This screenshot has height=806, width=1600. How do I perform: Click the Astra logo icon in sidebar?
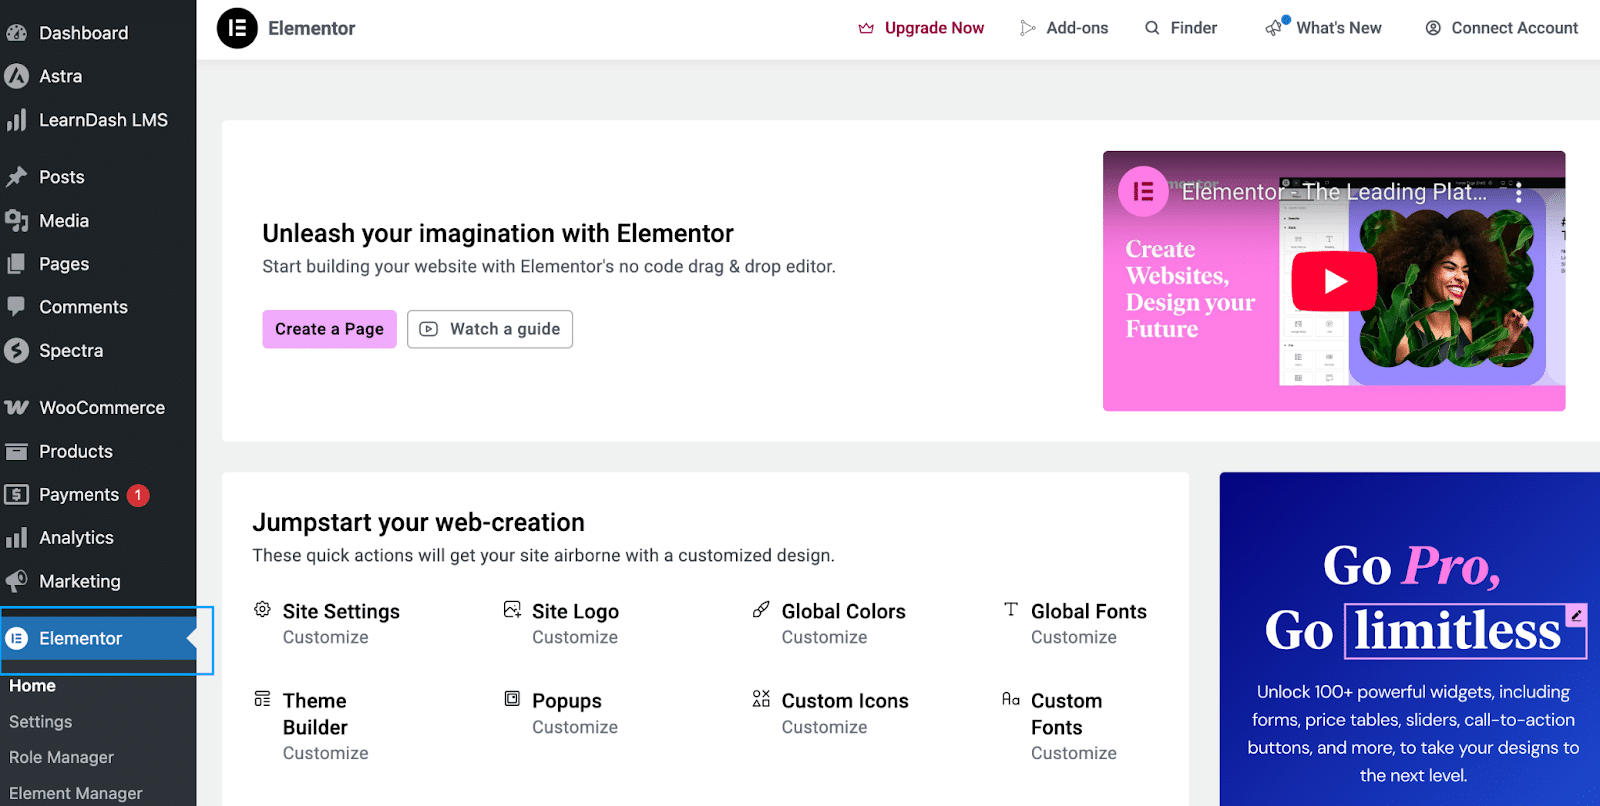point(16,76)
